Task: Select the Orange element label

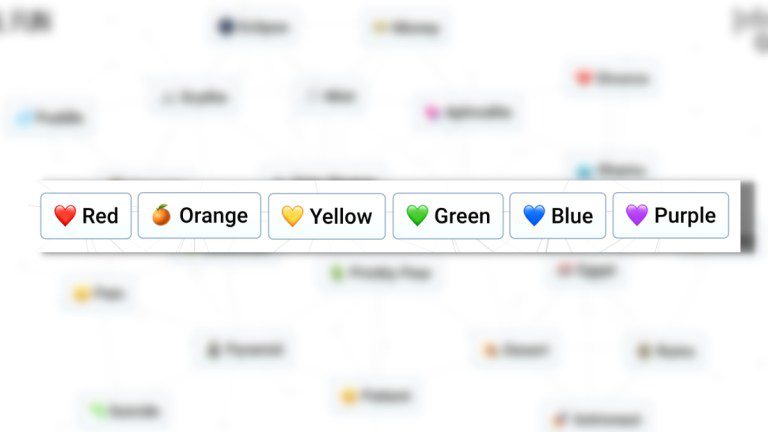Action: pyautogui.click(x=214, y=216)
